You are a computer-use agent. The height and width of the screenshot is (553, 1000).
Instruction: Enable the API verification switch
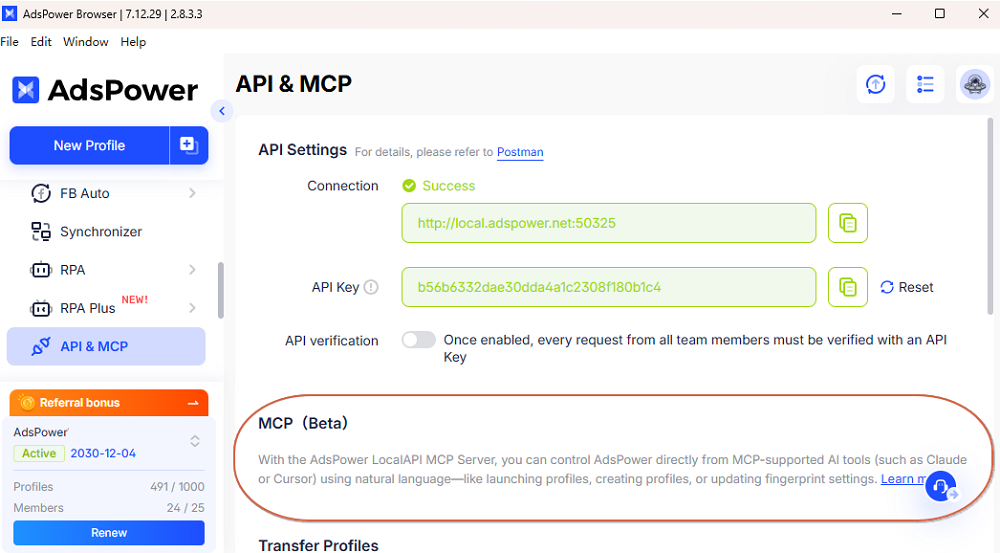(x=418, y=340)
